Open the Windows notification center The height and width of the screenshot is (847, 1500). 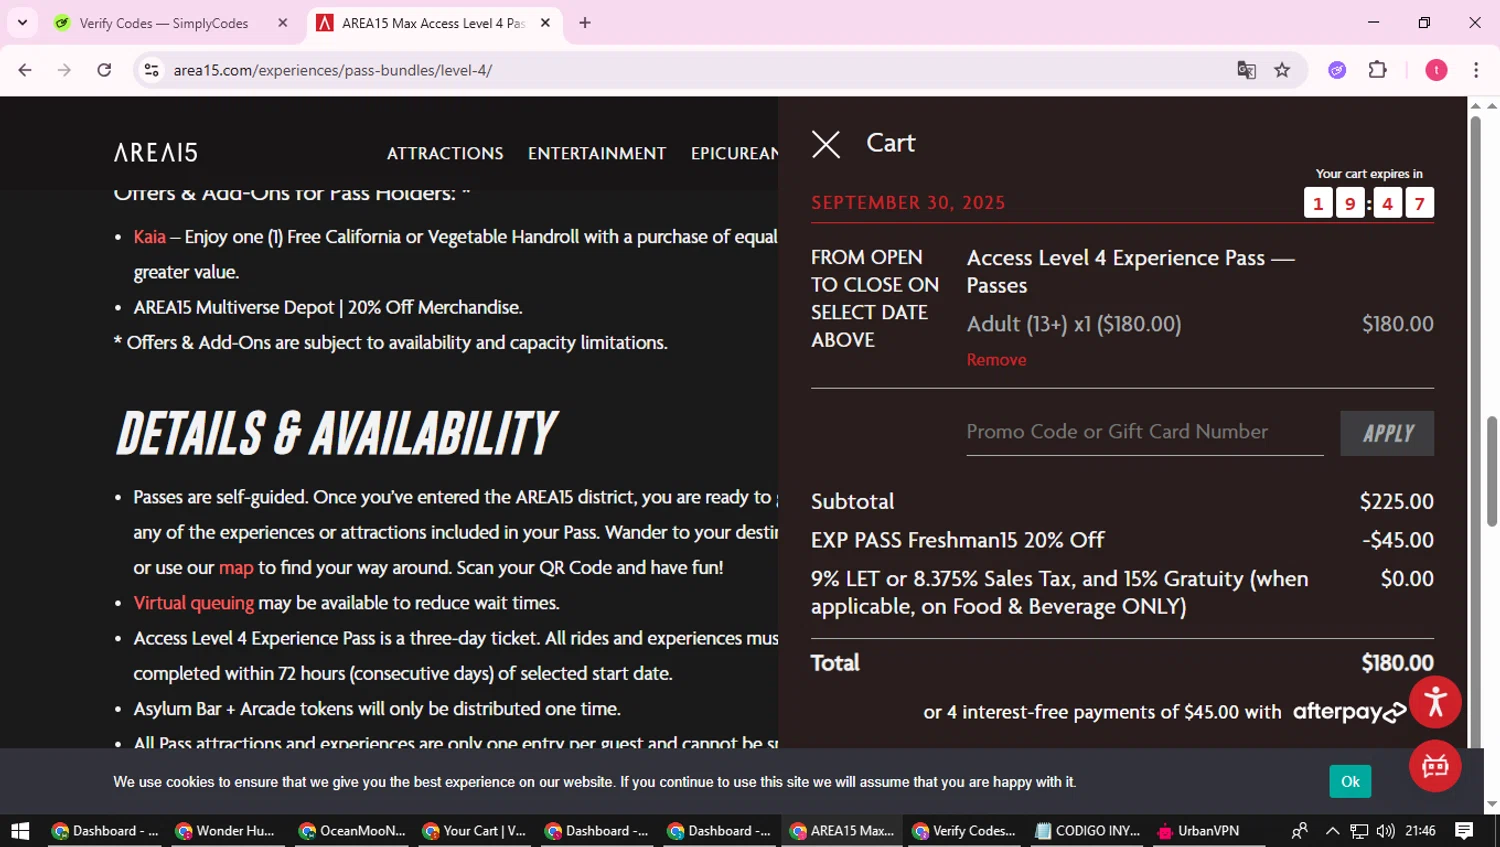(x=1464, y=831)
